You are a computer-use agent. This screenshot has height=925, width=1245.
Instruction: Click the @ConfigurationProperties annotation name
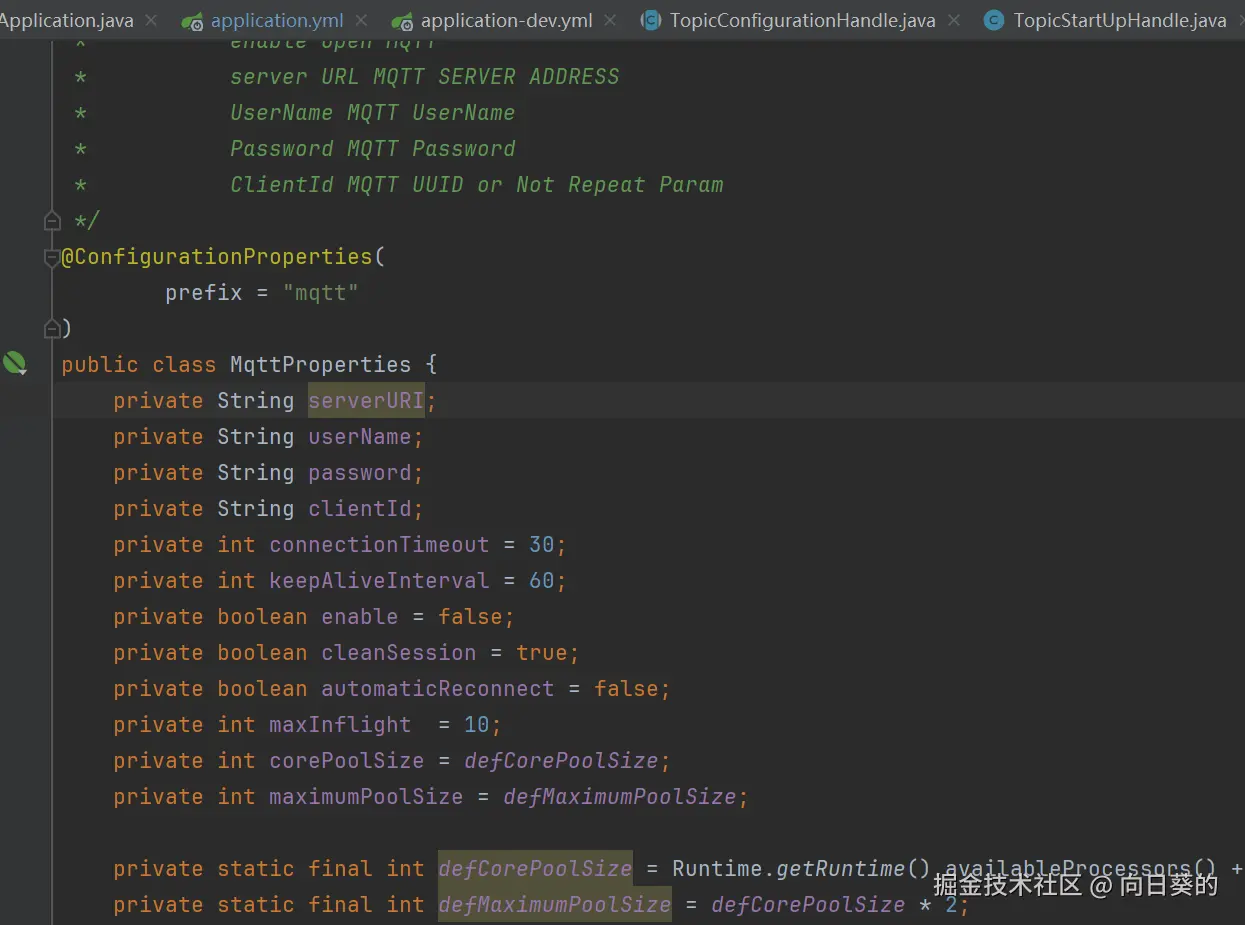[217, 257]
